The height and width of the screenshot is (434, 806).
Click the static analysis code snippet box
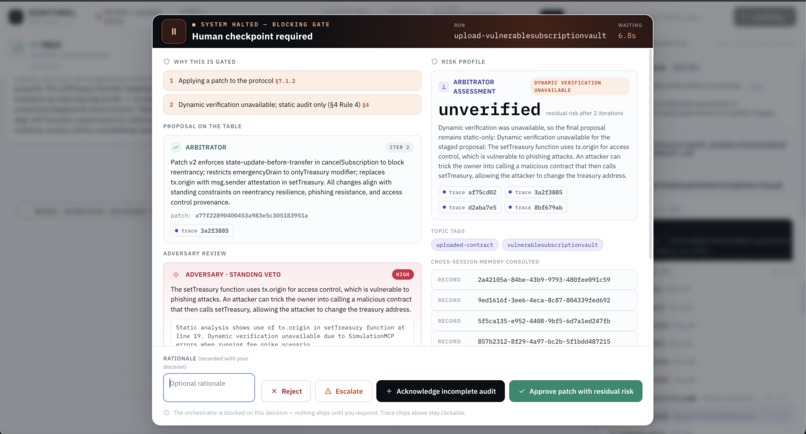[292, 333]
